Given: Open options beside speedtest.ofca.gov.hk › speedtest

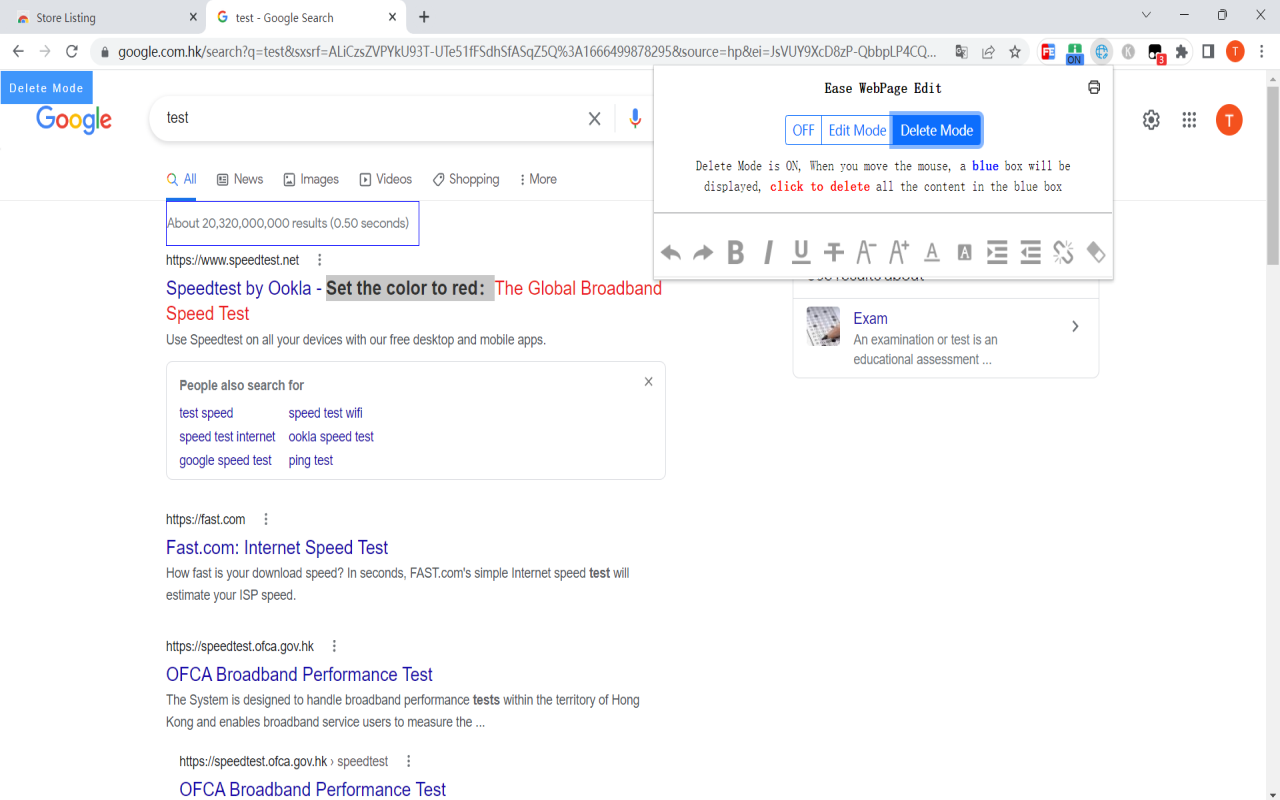Looking at the screenshot, I should 408,761.
